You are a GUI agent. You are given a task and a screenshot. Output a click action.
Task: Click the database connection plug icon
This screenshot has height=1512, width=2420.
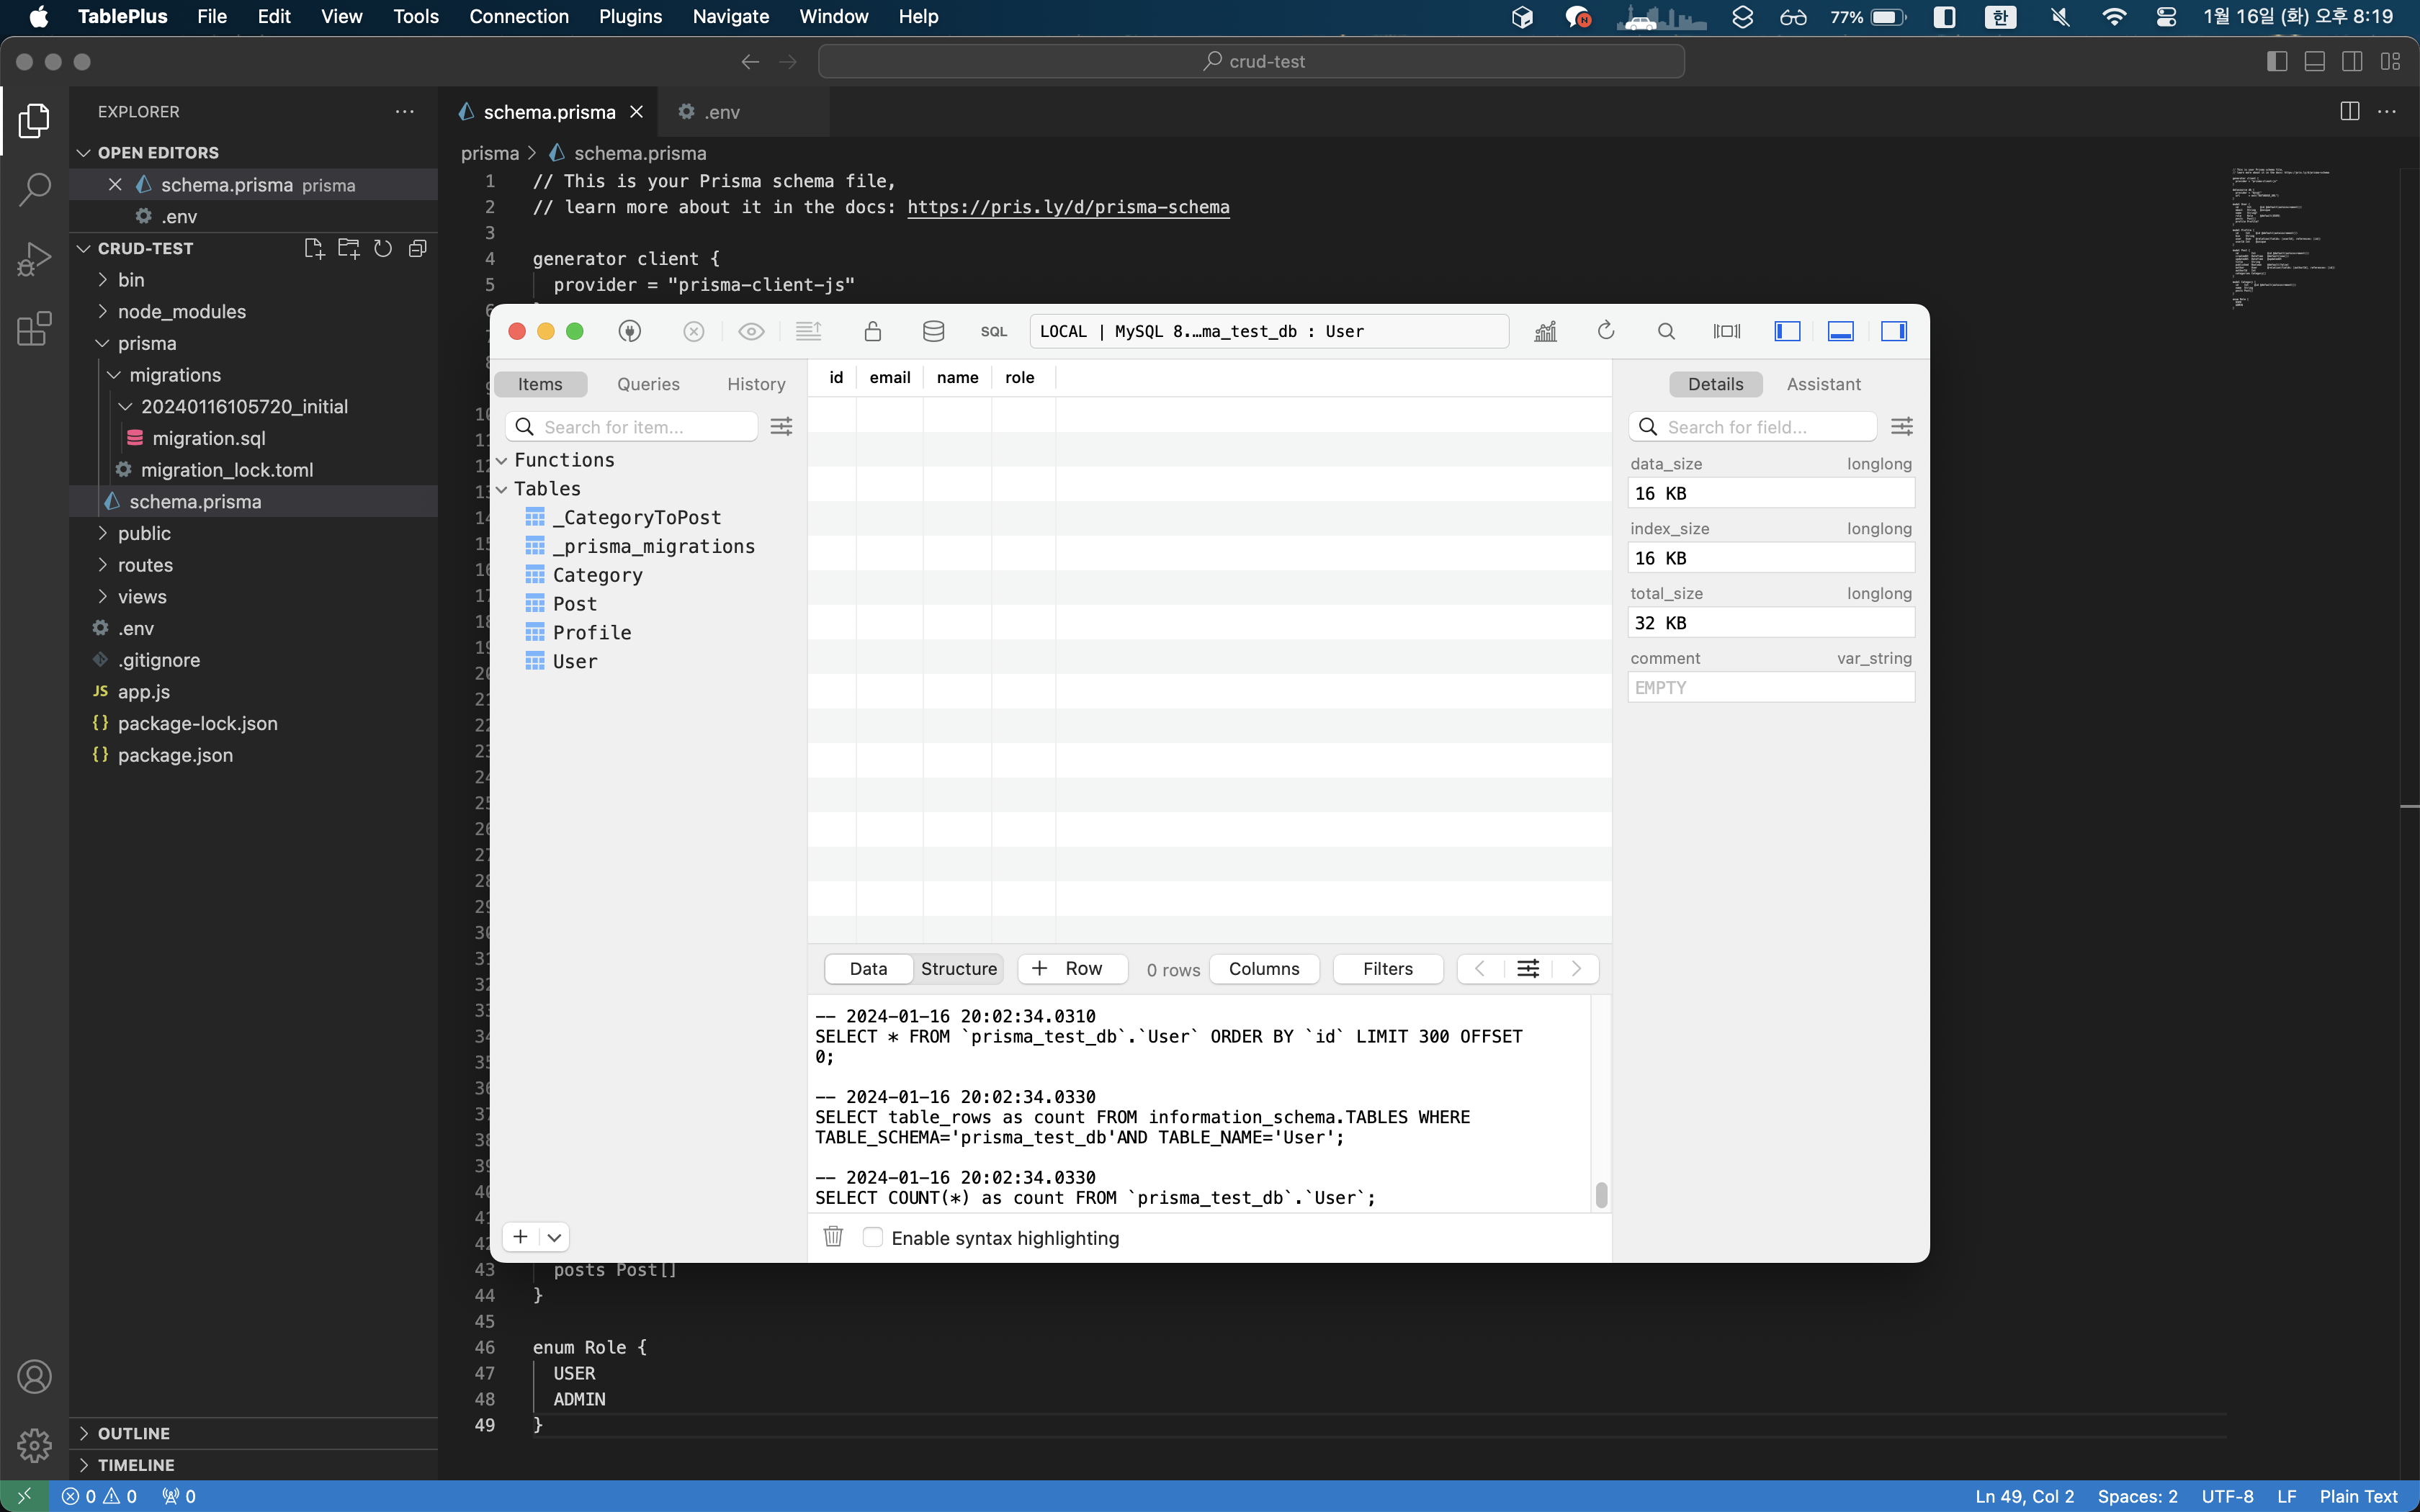pos(630,331)
